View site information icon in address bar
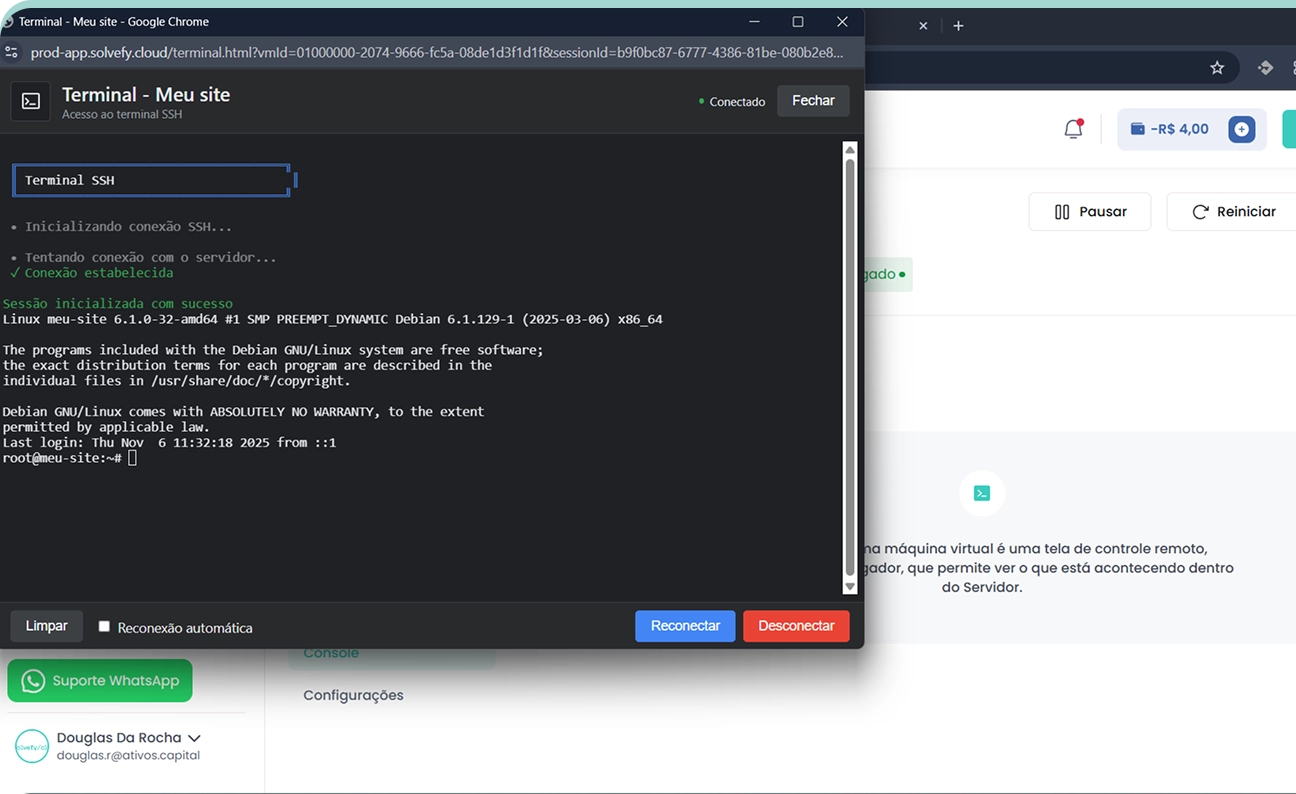Image resolution: width=1296 pixels, height=794 pixels. (10, 53)
